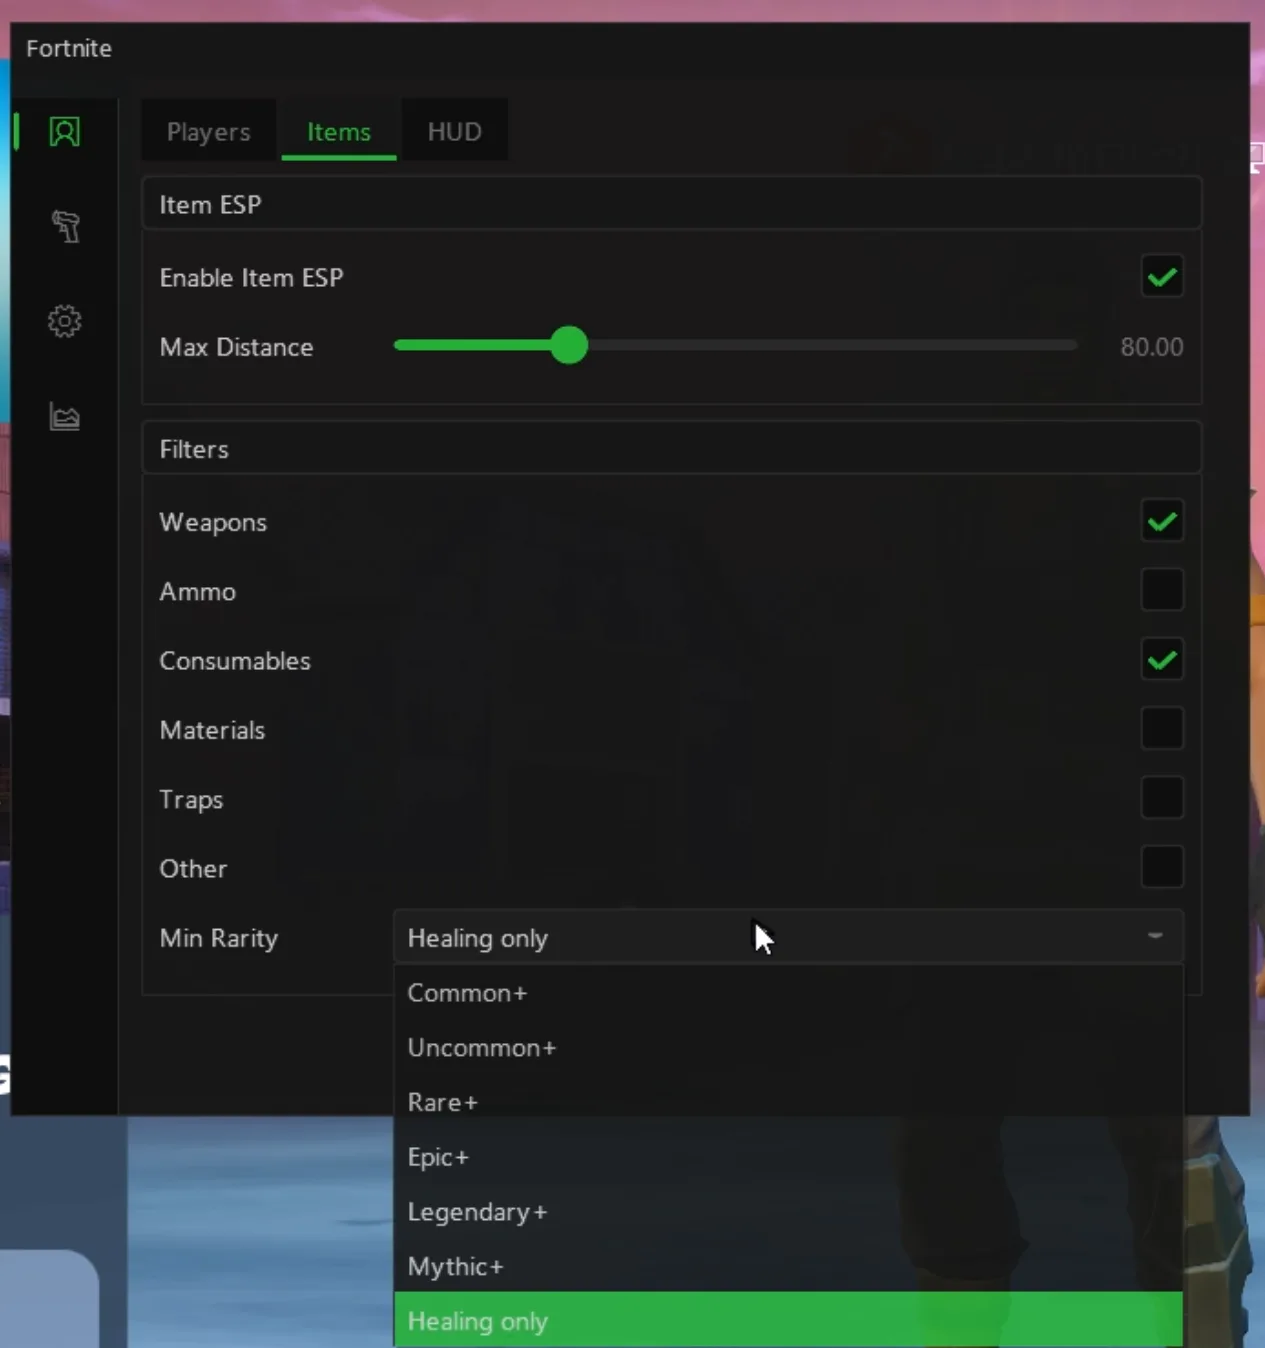Check the Materials filter checkbox

[x=1162, y=729]
